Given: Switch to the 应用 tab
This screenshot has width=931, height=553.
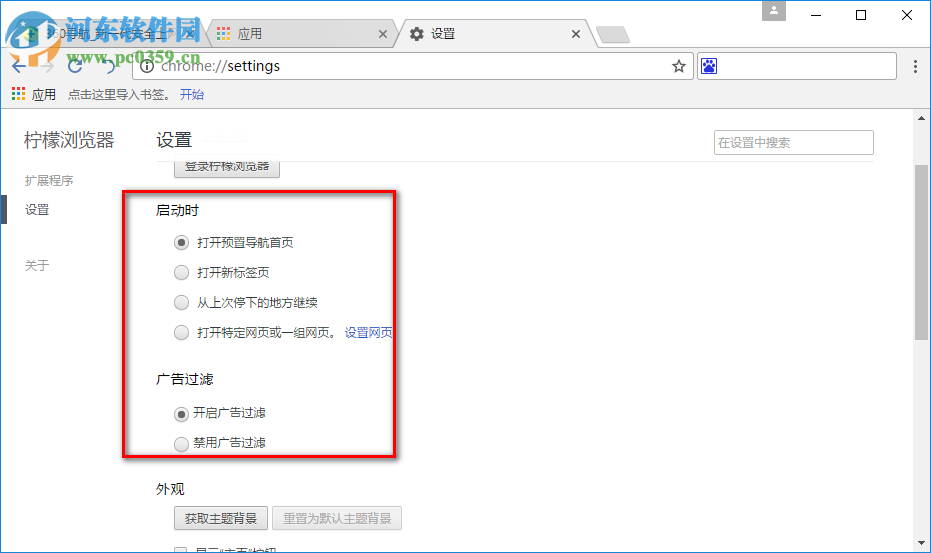Looking at the screenshot, I should (303, 34).
